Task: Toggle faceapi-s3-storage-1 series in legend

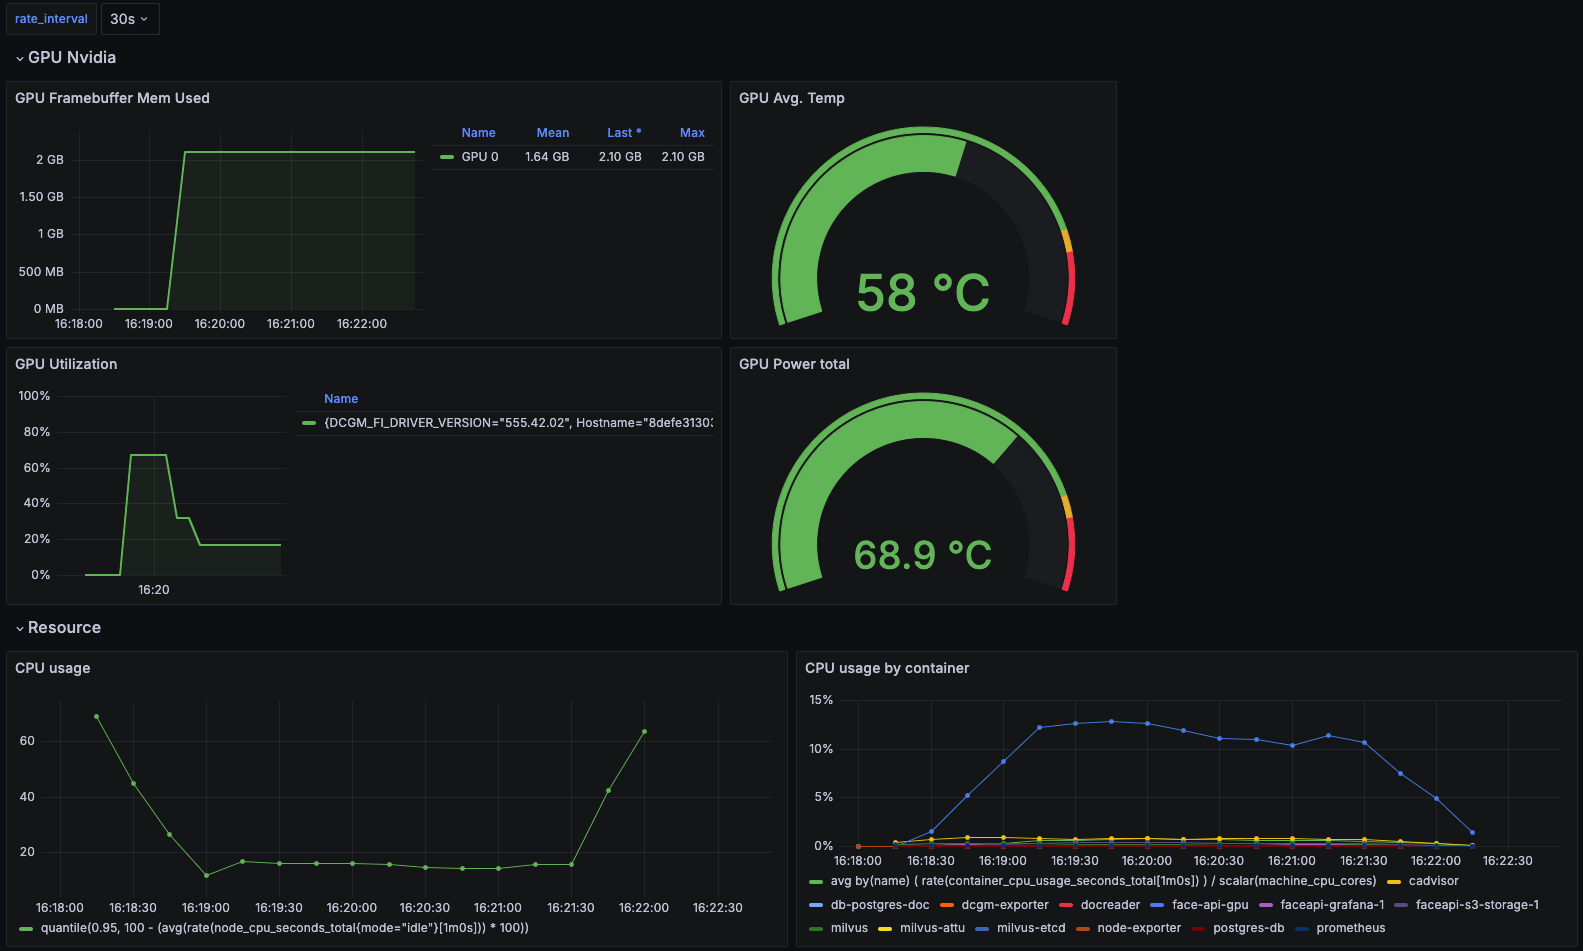Action: (x=1477, y=905)
